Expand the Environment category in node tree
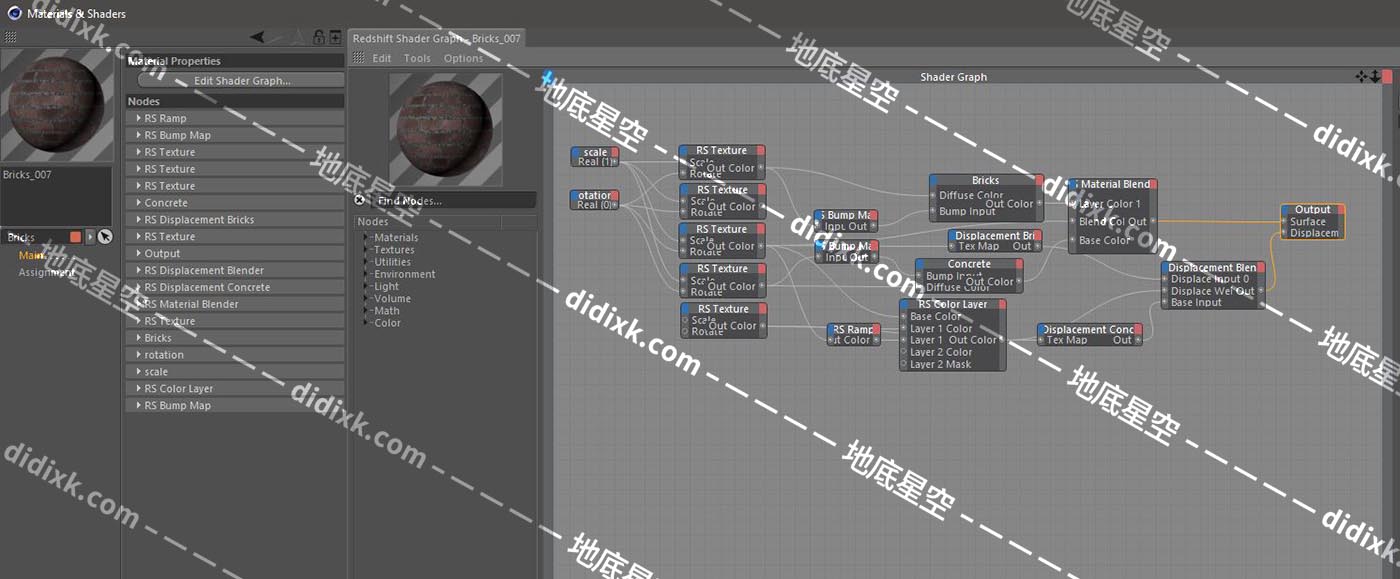Viewport: 1400px width, 579px height. click(x=367, y=274)
